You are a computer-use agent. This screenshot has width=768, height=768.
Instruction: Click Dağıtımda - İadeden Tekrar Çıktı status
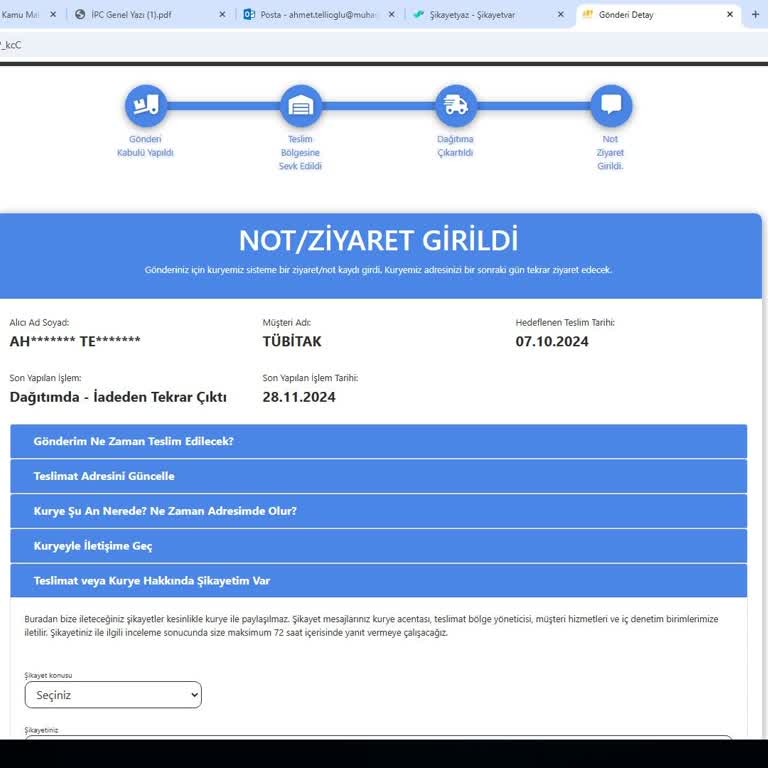[118, 397]
